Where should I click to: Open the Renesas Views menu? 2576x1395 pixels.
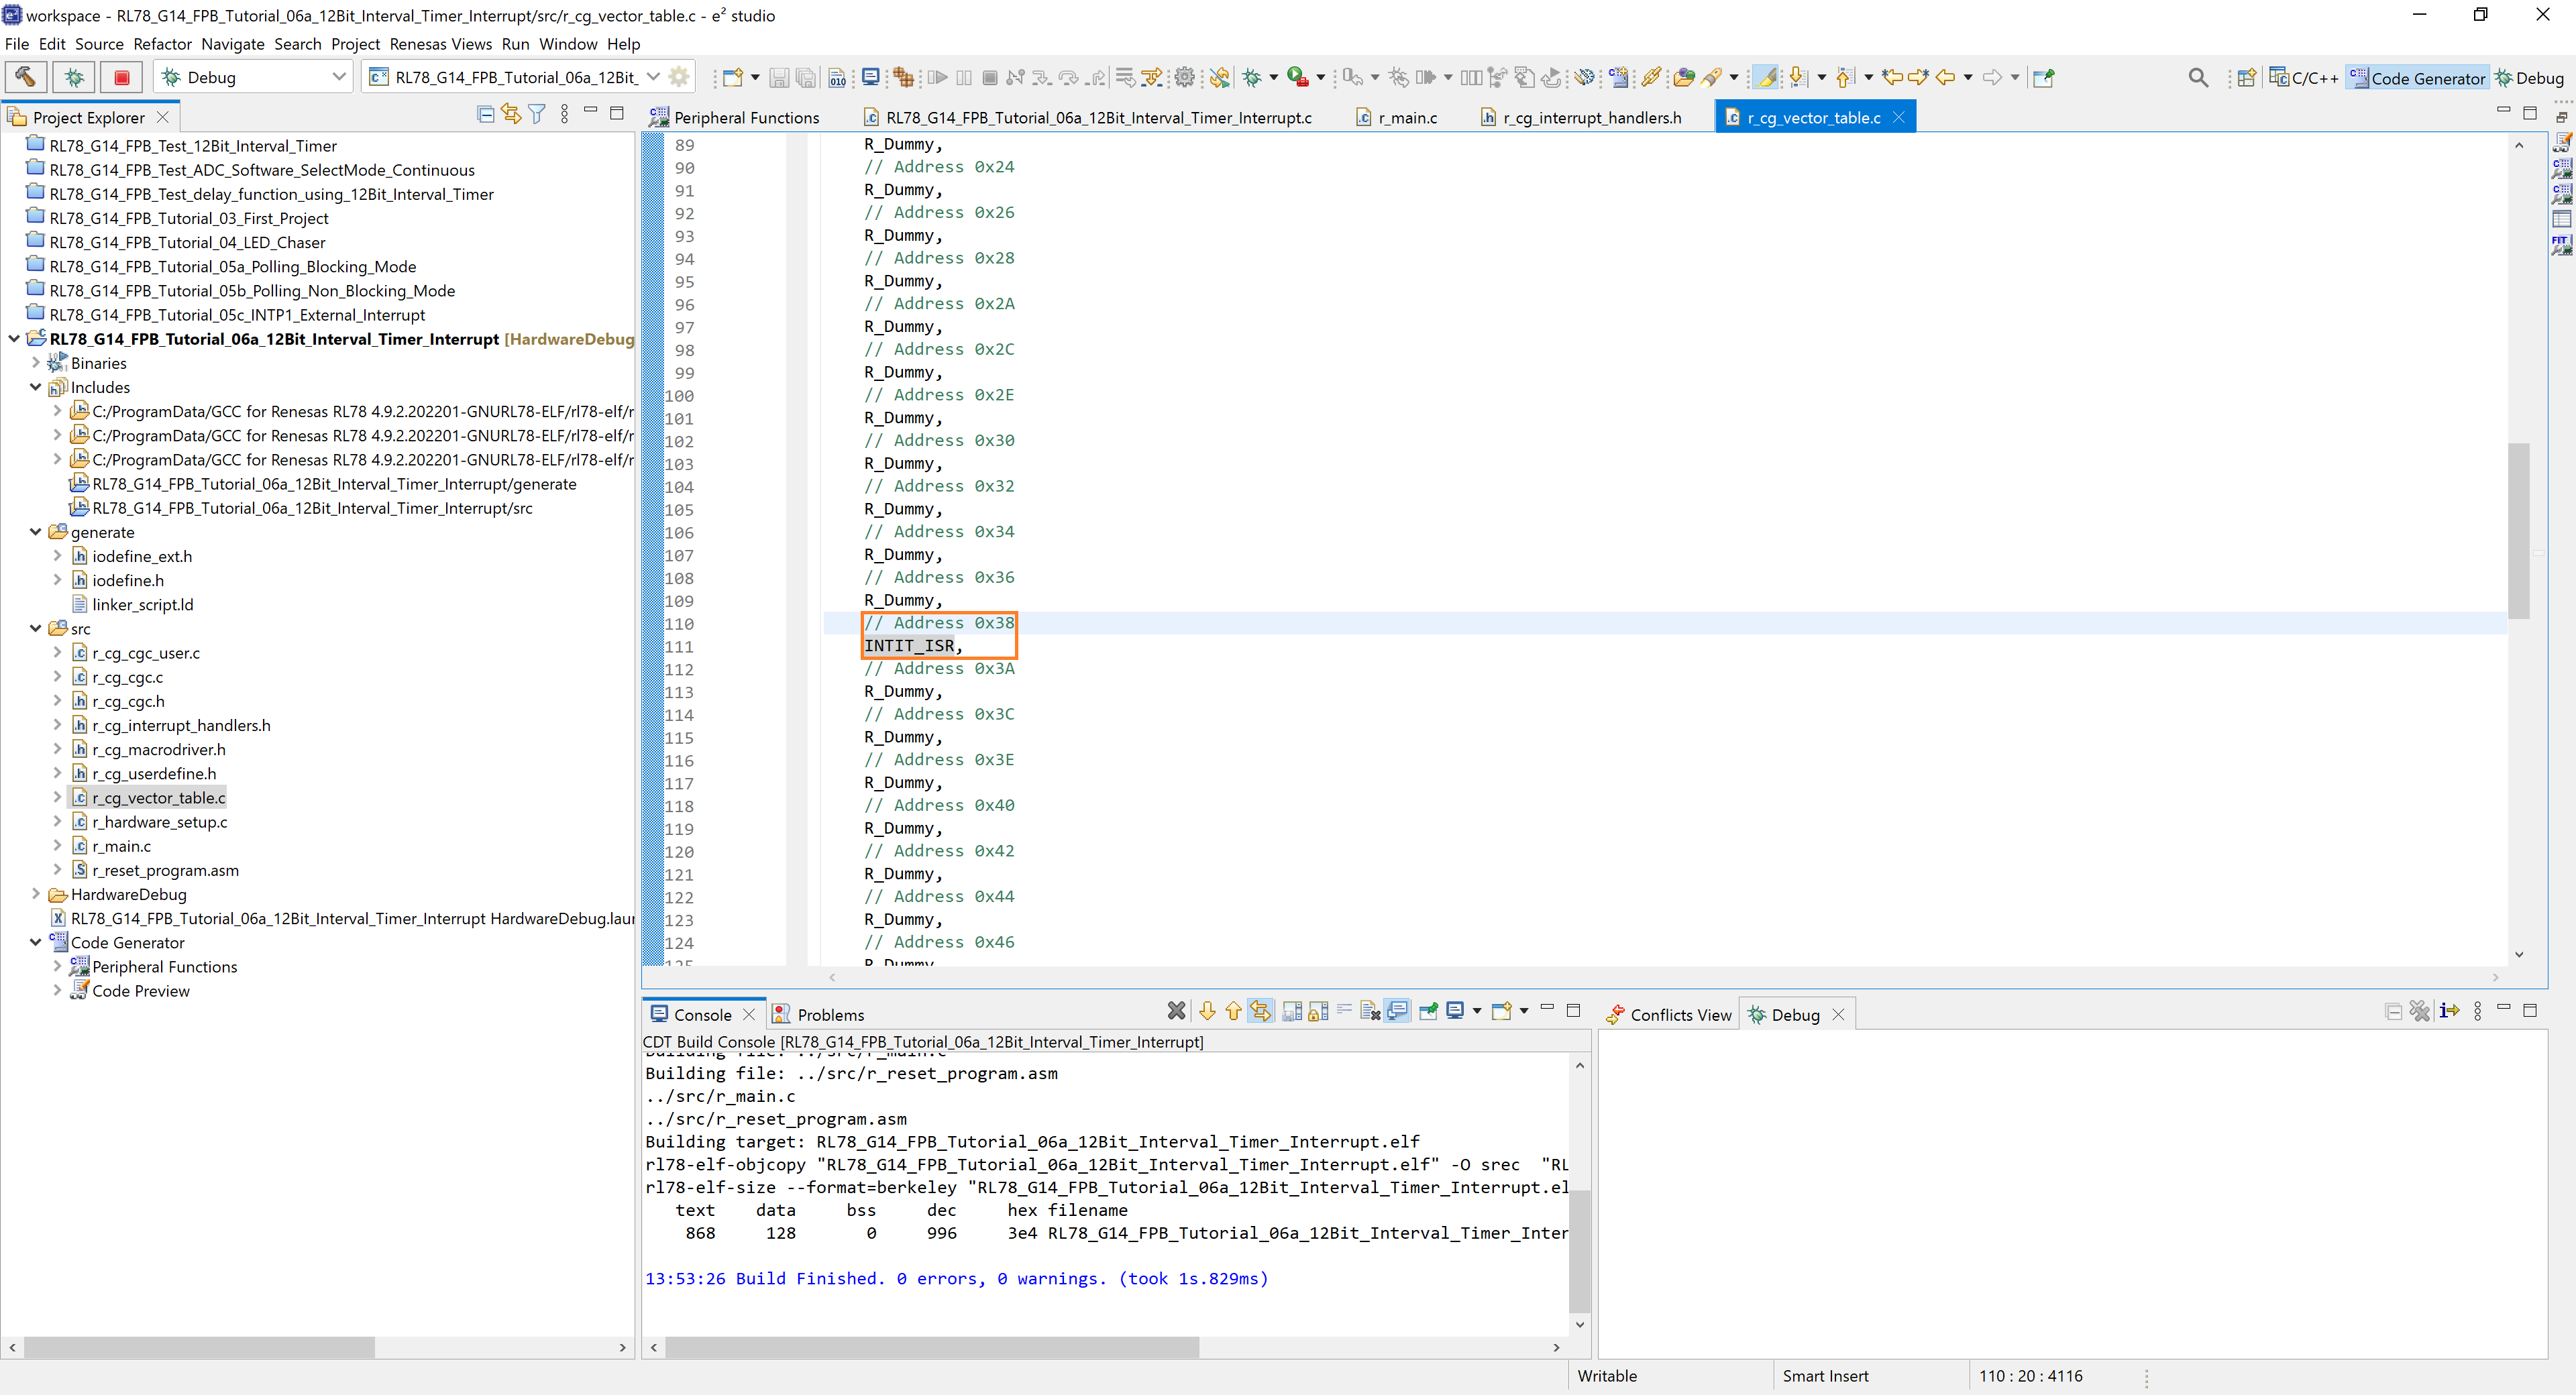(440, 44)
